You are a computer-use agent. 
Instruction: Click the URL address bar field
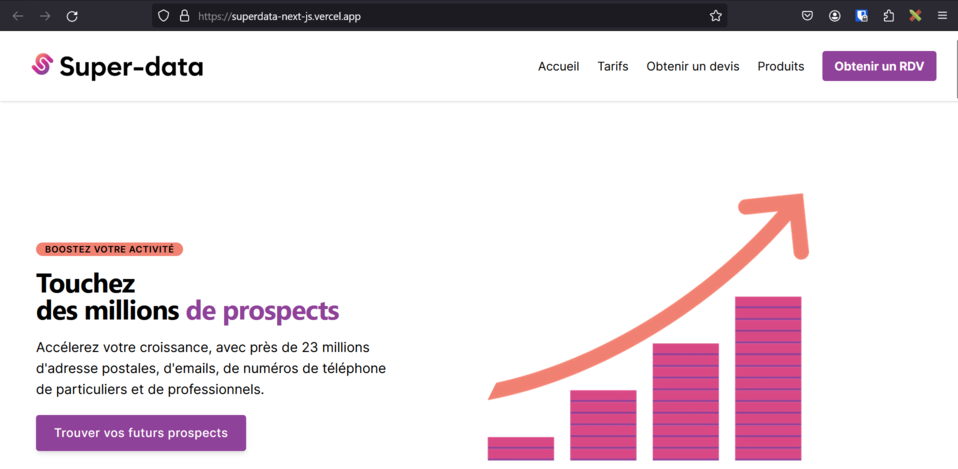(x=440, y=16)
